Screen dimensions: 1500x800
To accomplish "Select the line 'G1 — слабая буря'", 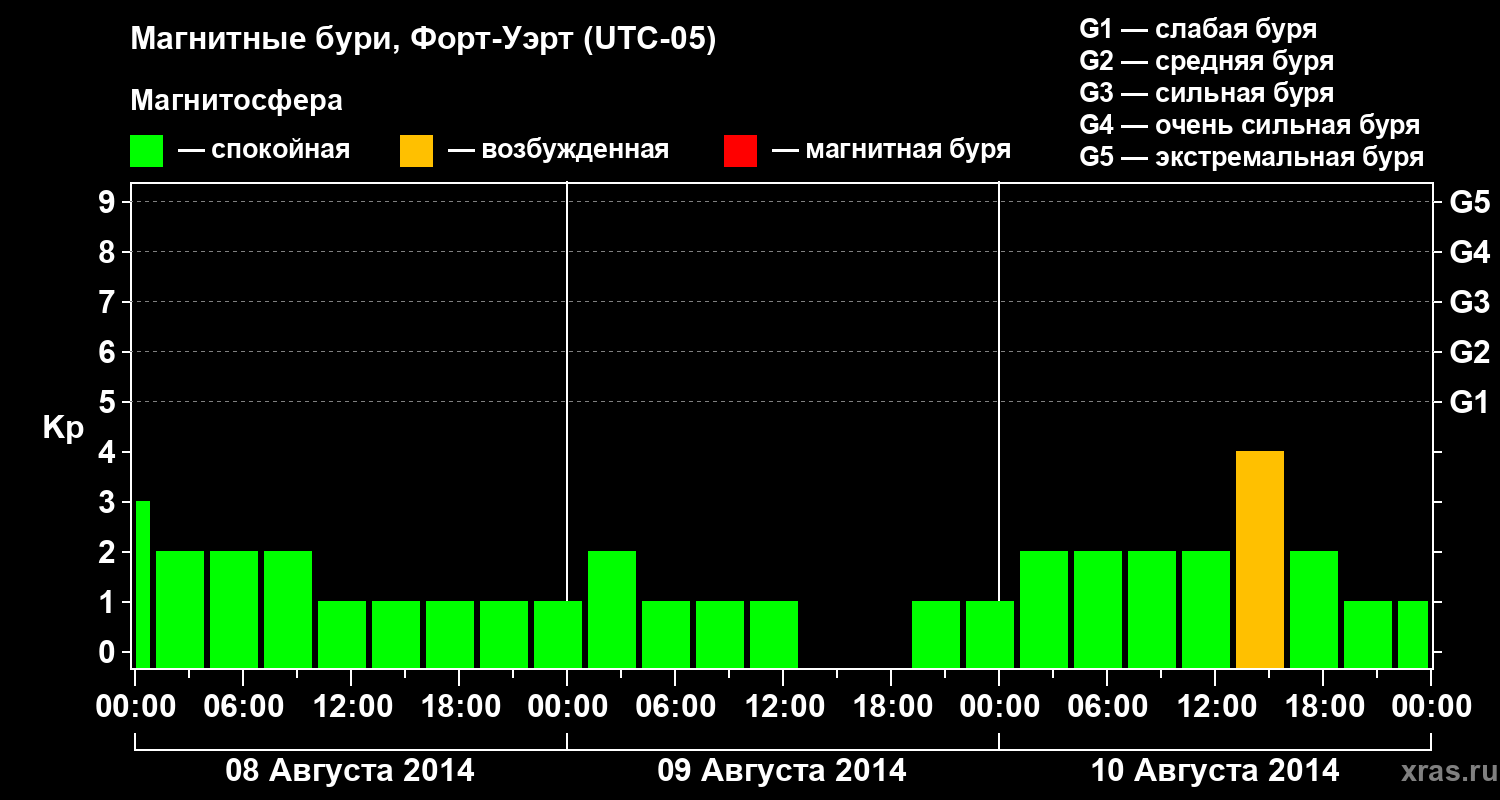I will click(1198, 29).
